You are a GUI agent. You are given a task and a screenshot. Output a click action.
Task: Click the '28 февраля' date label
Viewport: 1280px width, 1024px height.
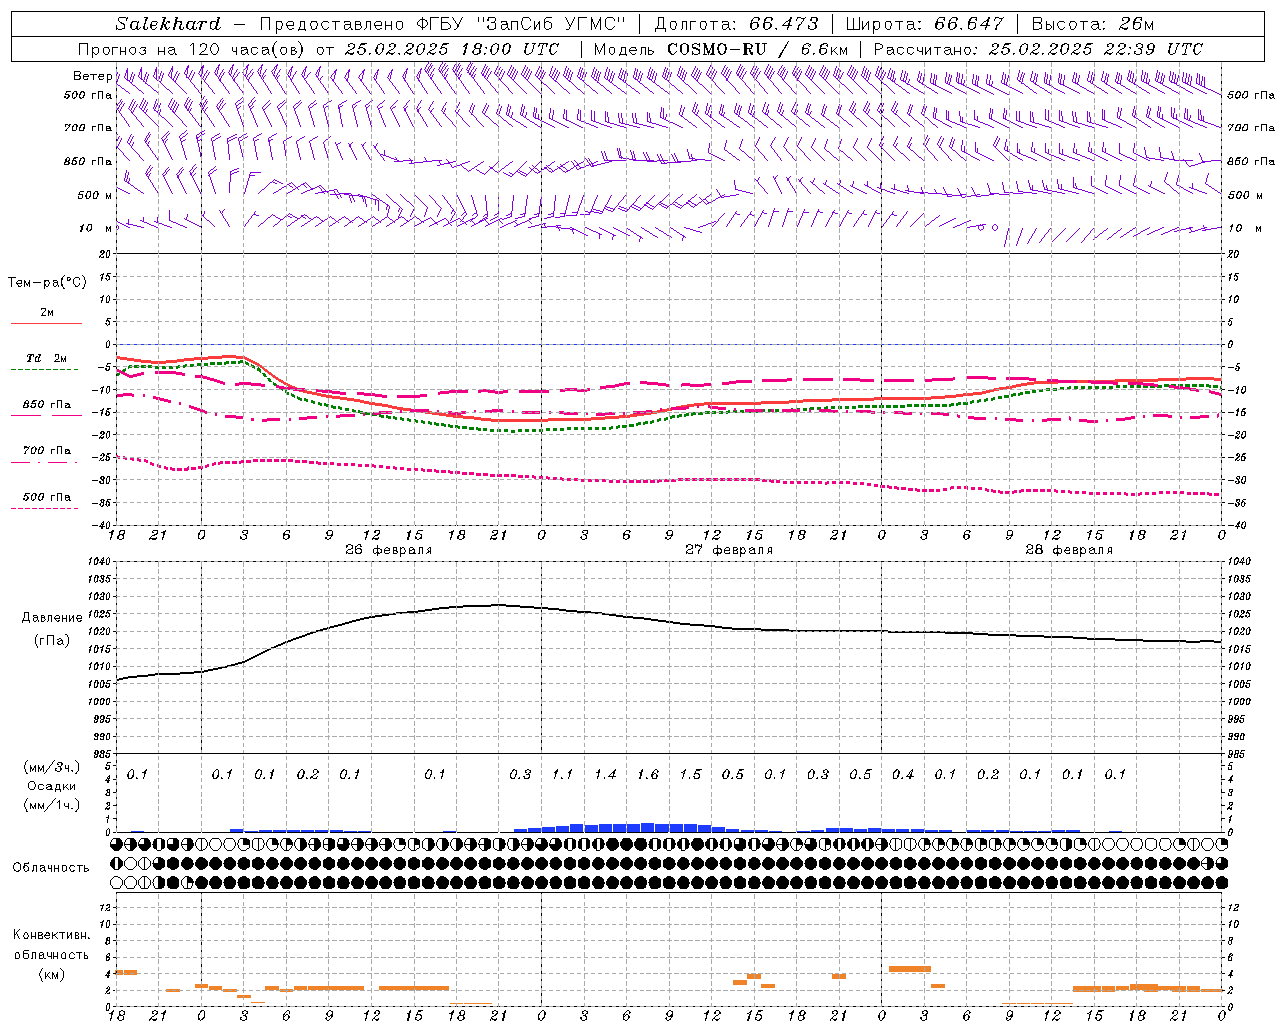[1069, 550]
